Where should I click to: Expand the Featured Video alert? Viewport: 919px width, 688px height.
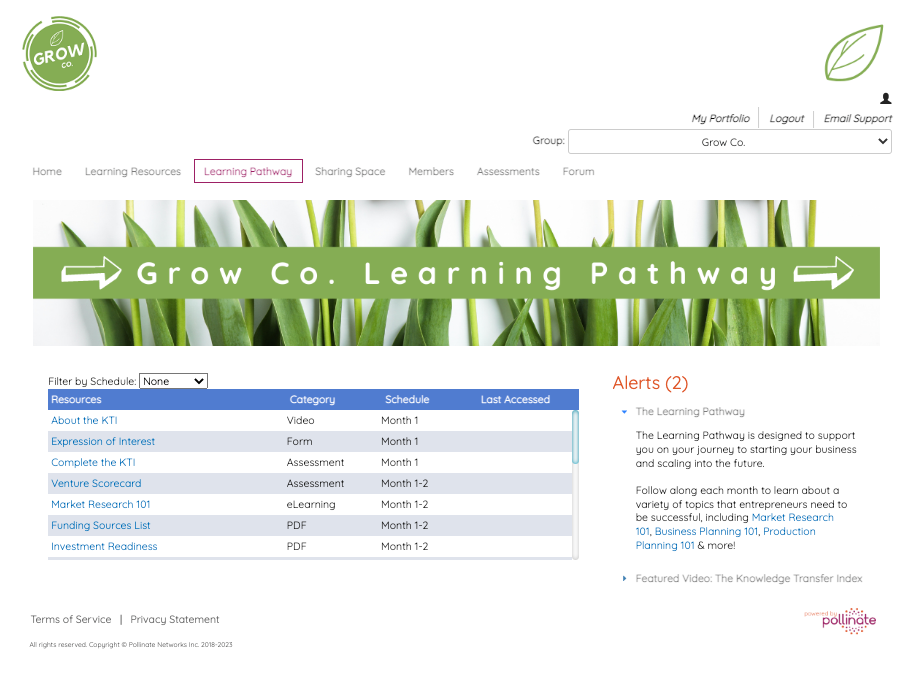(622, 578)
